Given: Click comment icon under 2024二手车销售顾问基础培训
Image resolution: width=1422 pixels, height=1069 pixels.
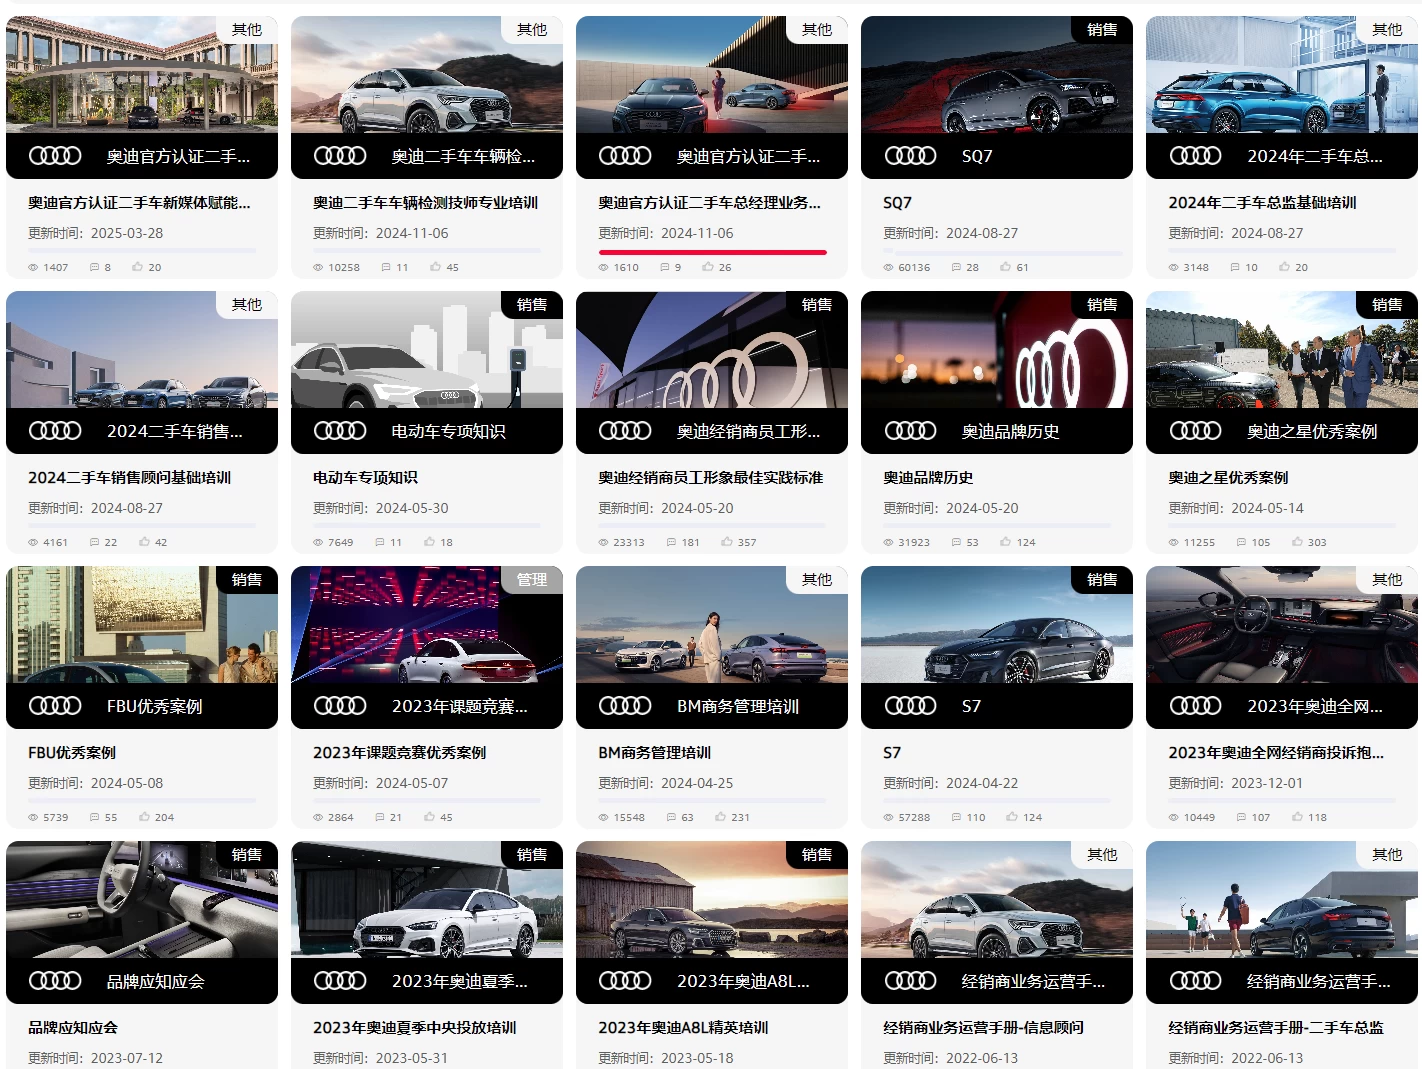Looking at the screenshot, I should click(94, 542).
